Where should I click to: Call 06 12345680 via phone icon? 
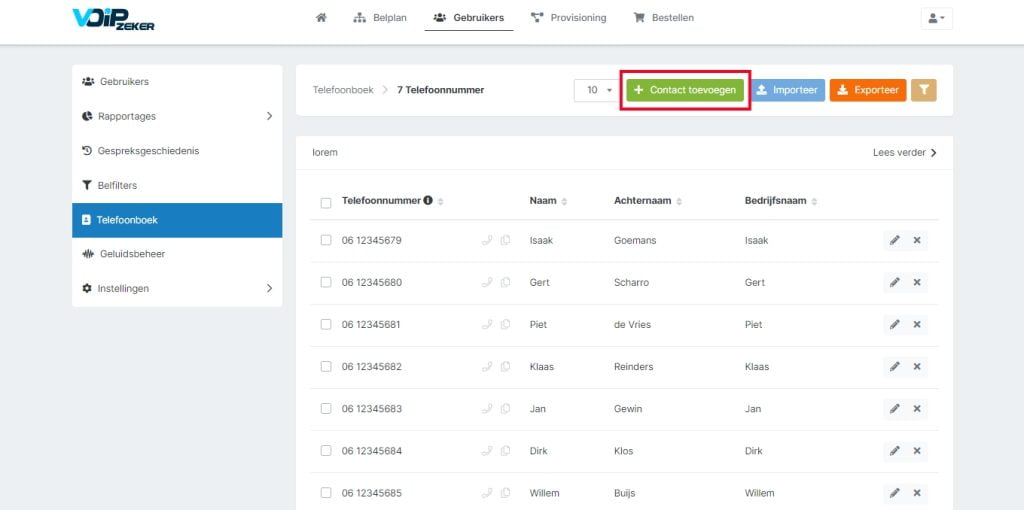coord(487,282)
